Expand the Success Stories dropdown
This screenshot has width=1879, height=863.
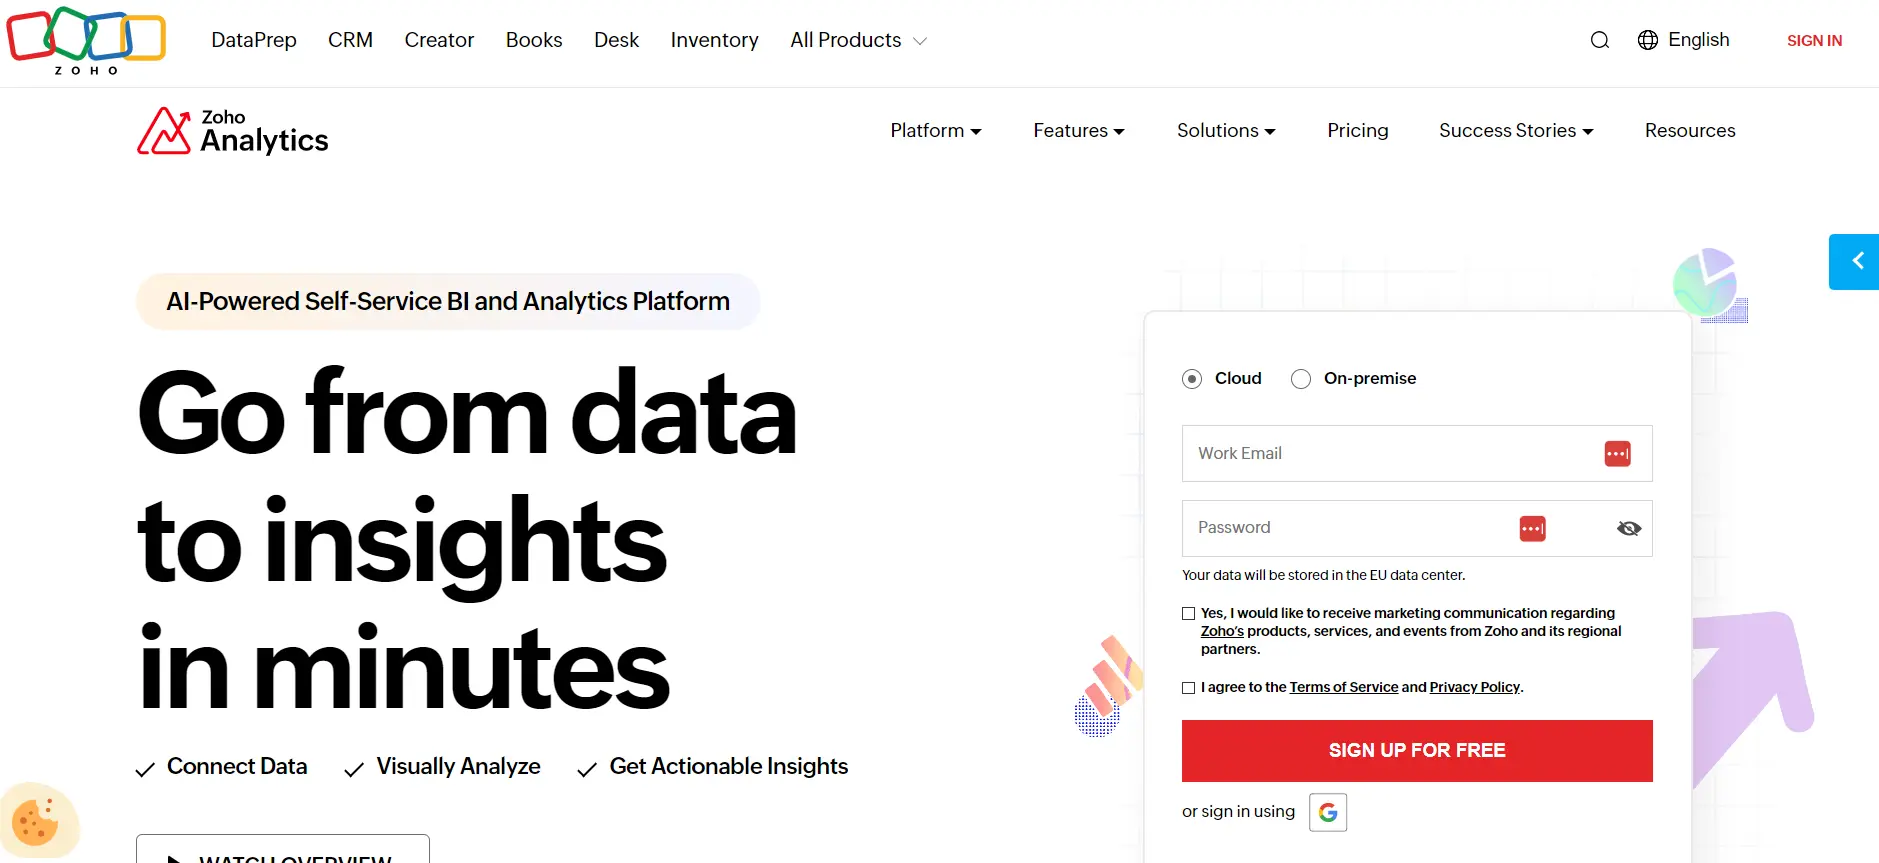(x=1513, y=130)
